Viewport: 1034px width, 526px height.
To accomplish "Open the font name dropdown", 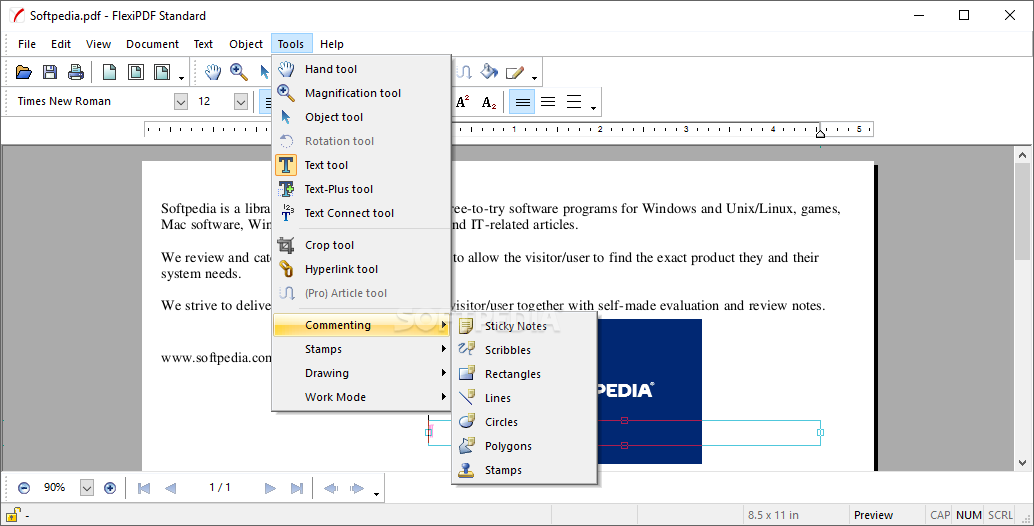I will [181, 102].
